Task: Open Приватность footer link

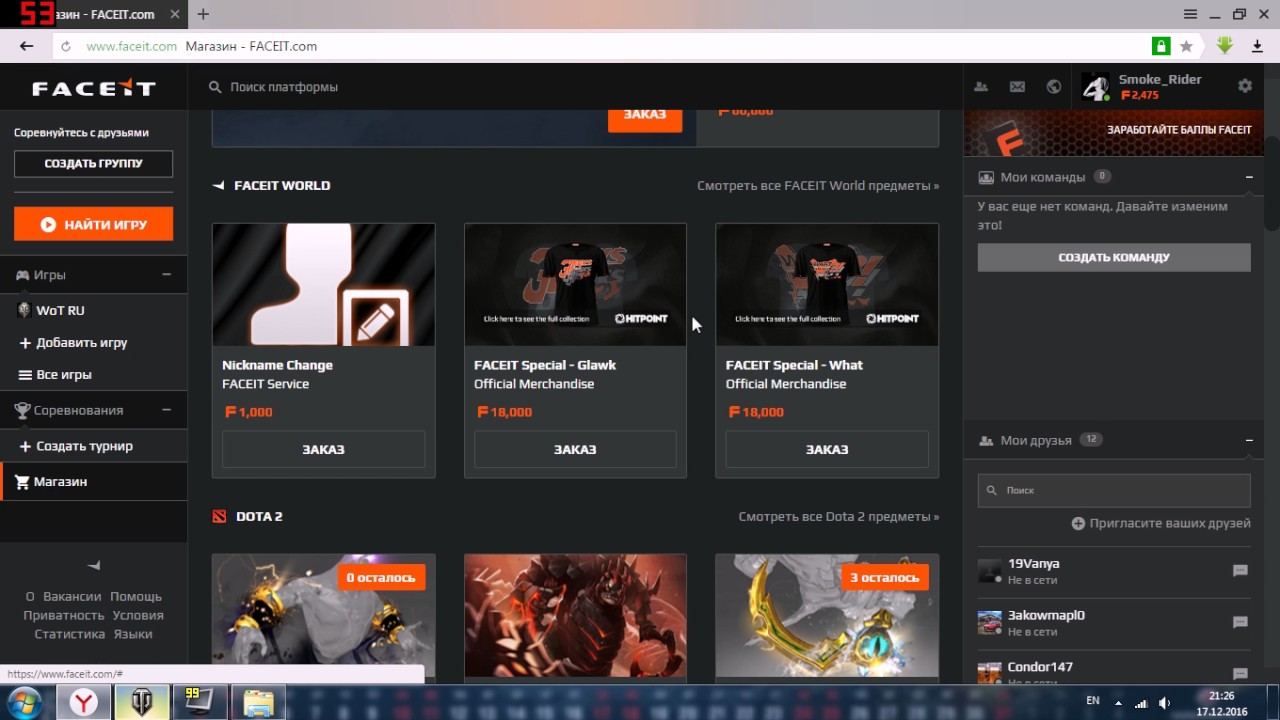Action: click(x=64, y=615)
